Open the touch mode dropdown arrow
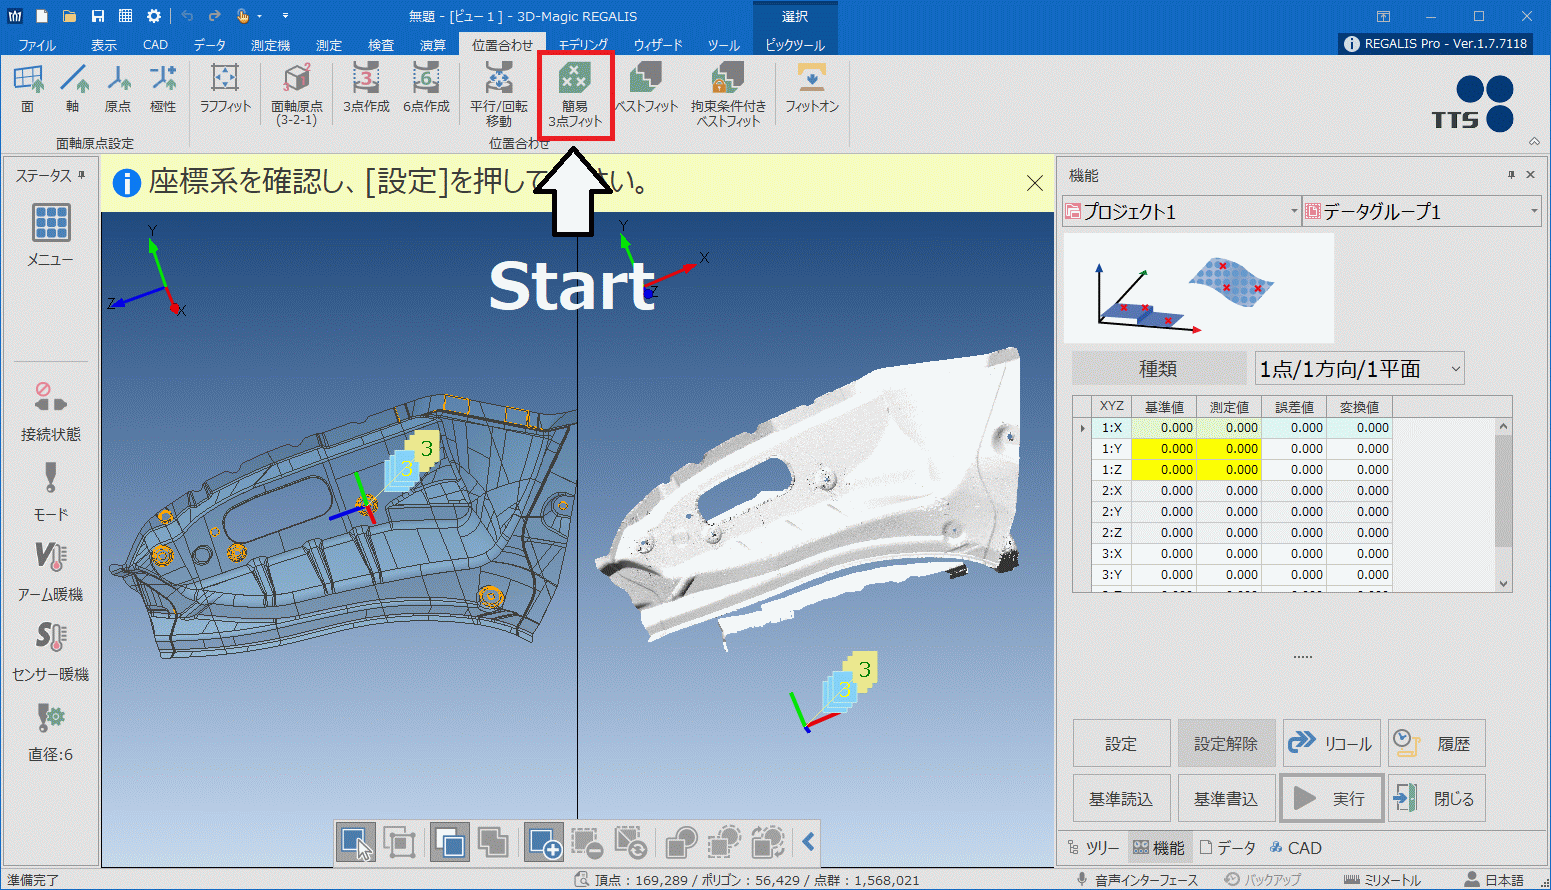 tap(259, 16)
